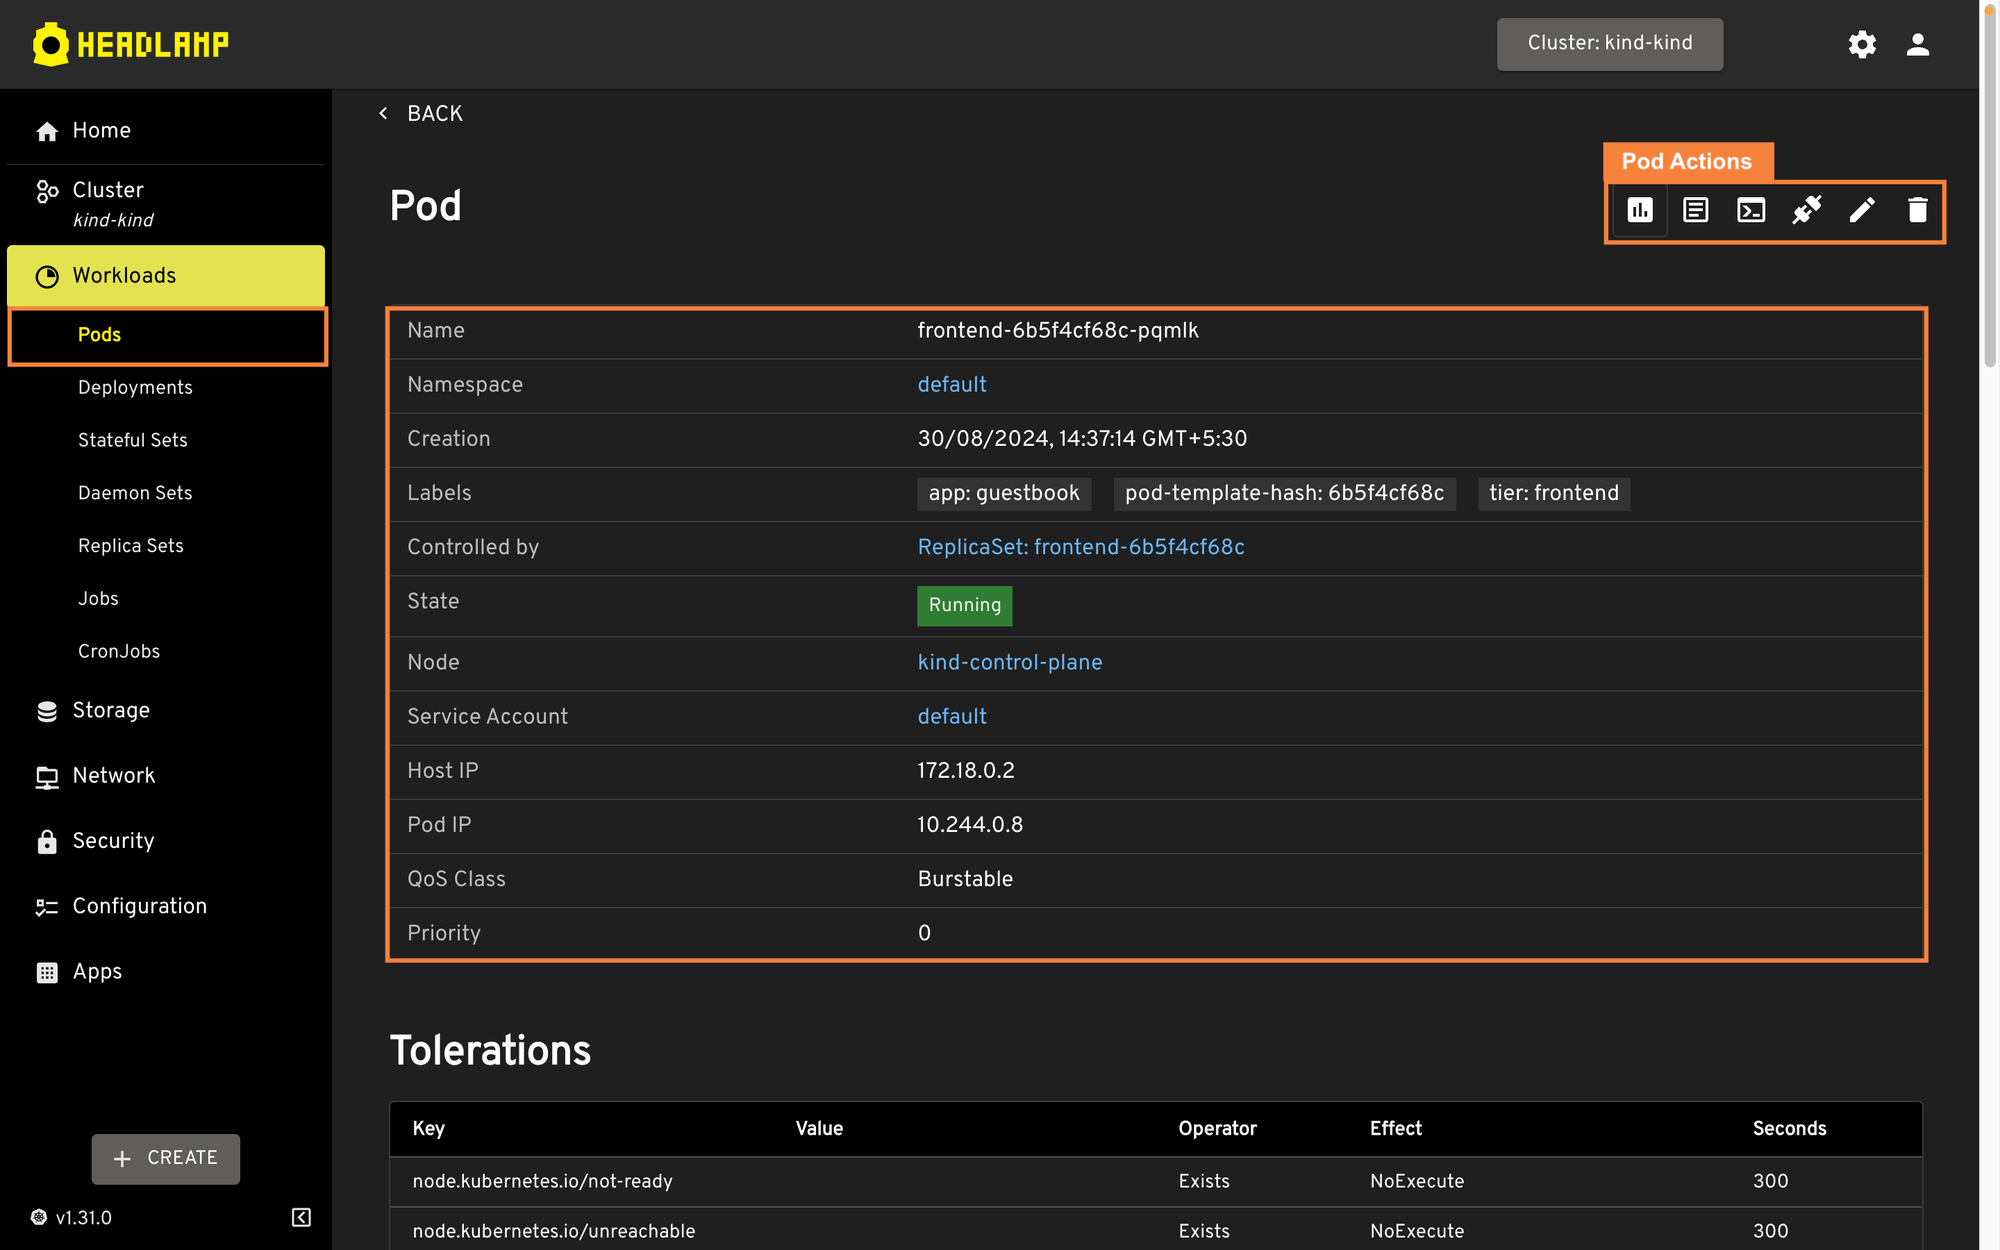Click the Workloads pie icon
This screenshot has width=2000, height=1250.
(x=47, y=277)
